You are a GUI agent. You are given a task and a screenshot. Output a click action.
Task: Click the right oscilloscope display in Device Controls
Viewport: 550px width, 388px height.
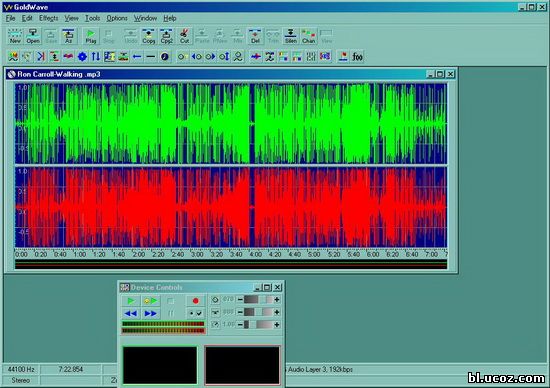[x=242, y=365]
